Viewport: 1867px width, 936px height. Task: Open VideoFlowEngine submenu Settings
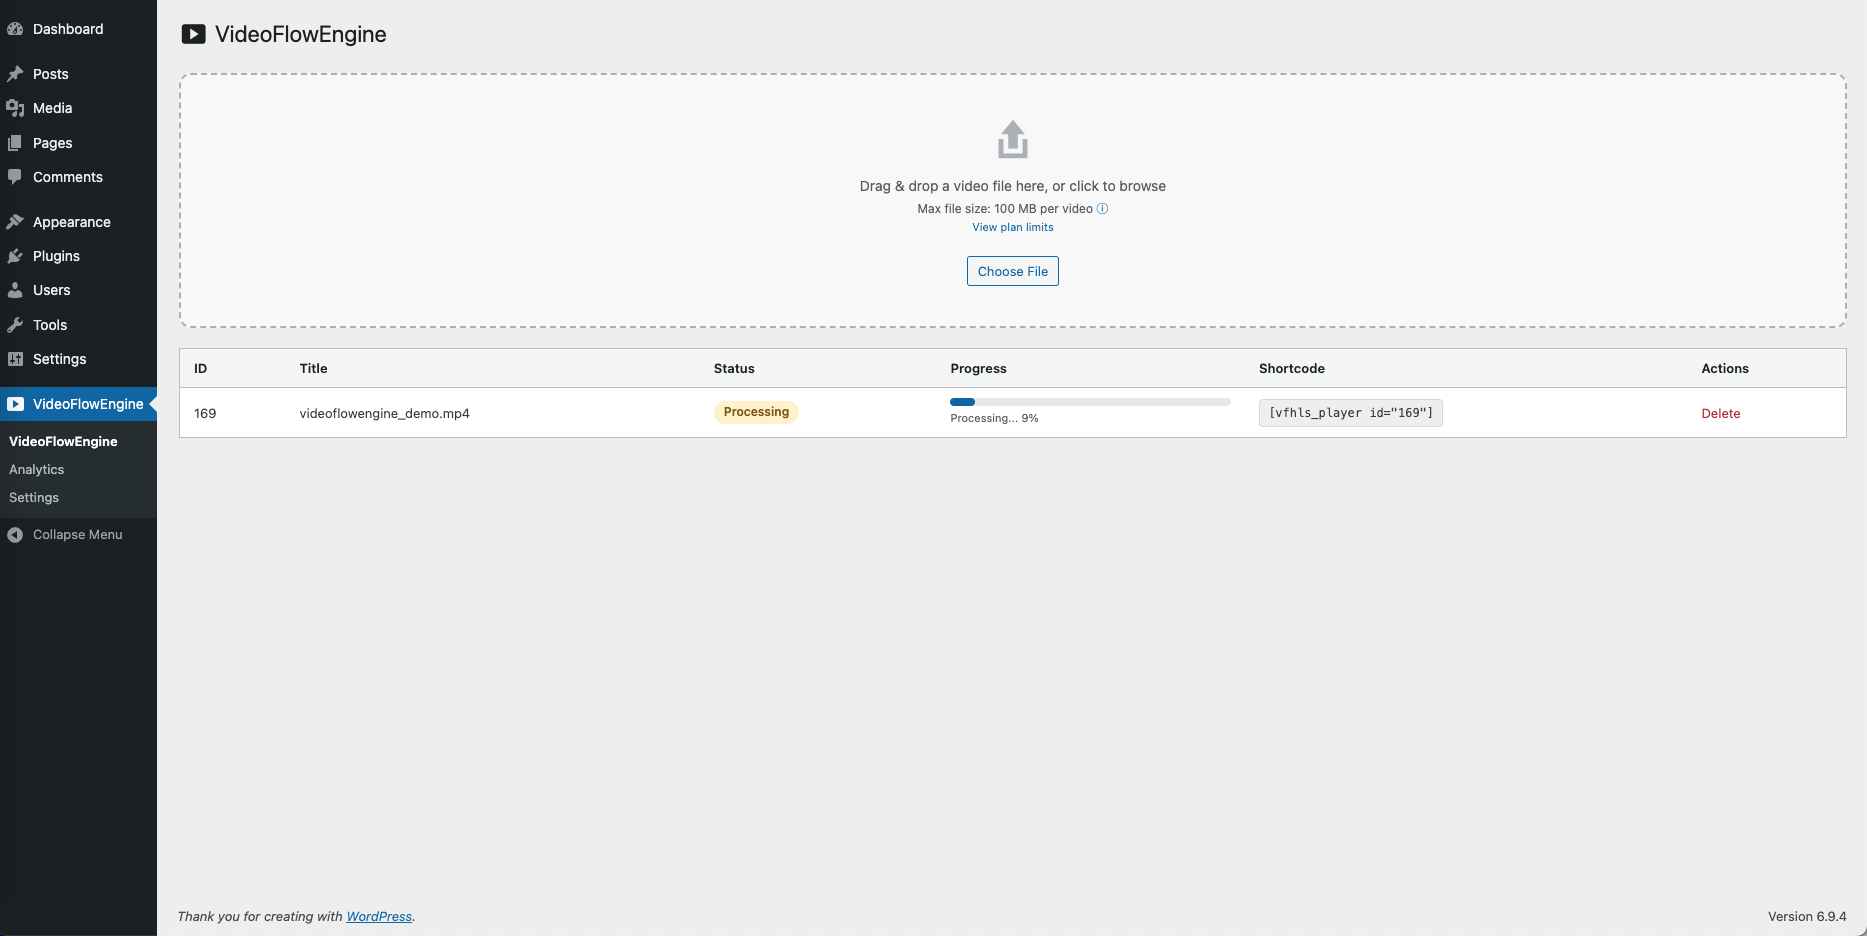click(34, 497)
